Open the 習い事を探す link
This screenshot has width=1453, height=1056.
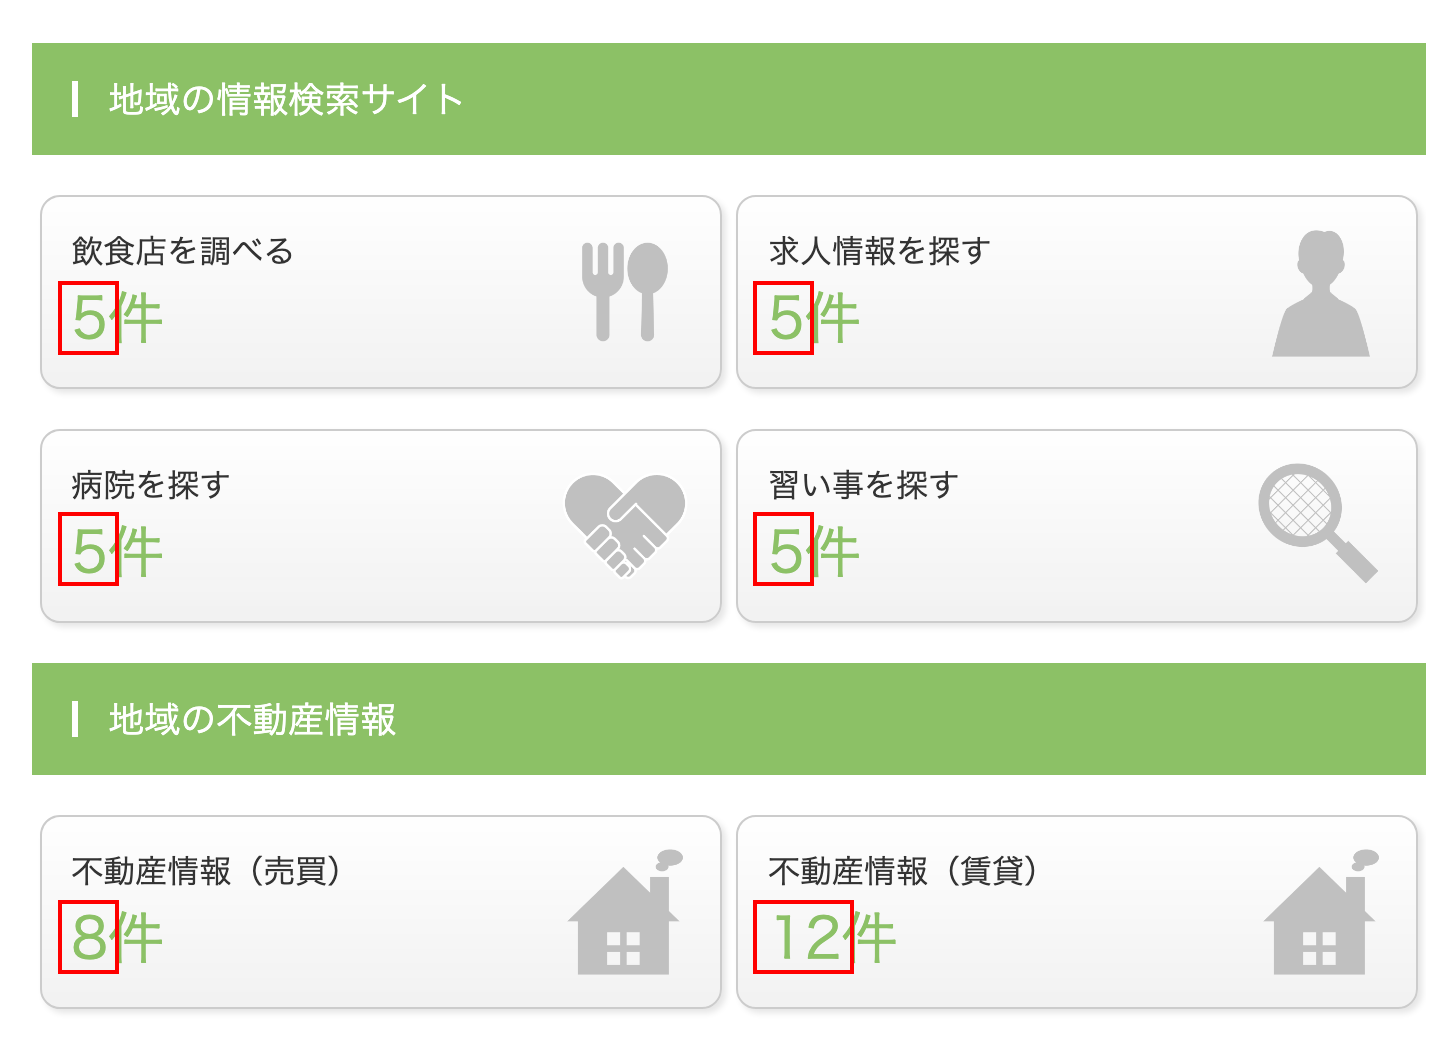pyautogui.click(x=863, y=485)
